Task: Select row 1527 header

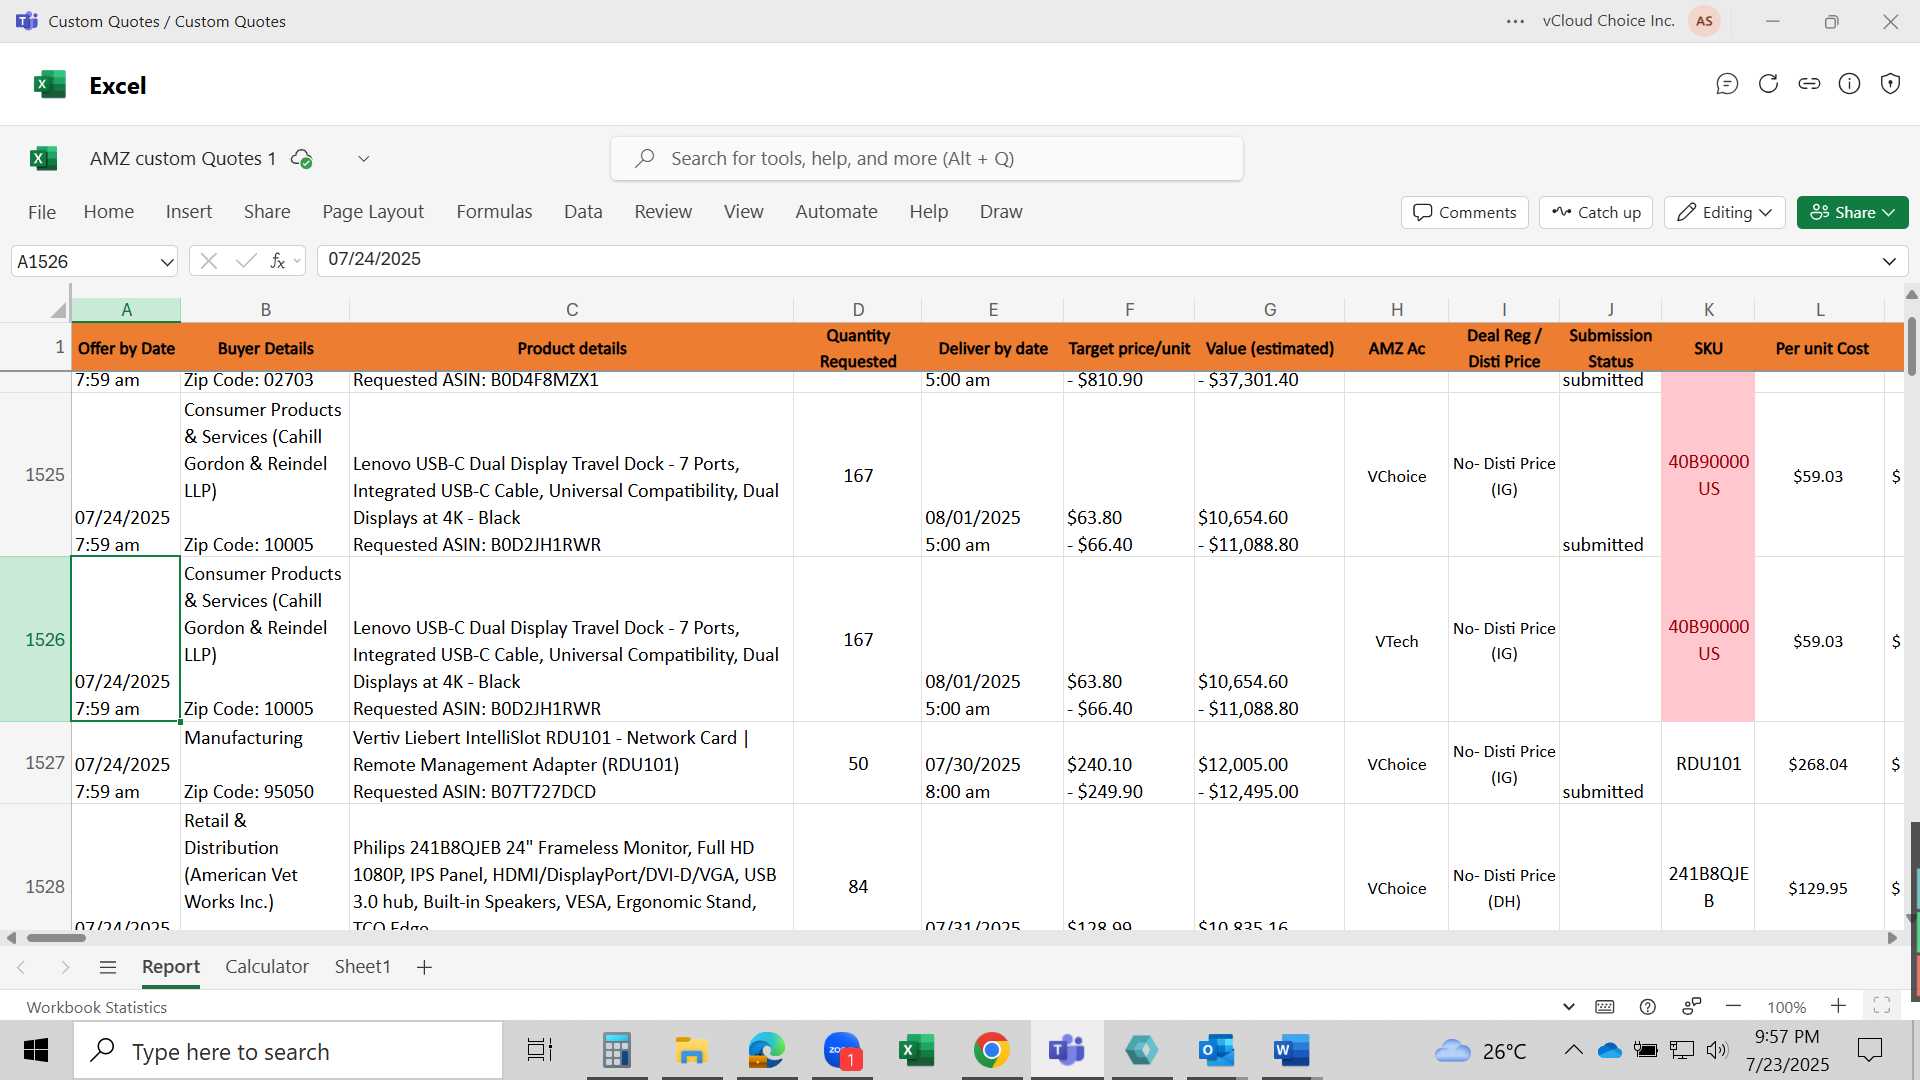Action: pos(36,763)
